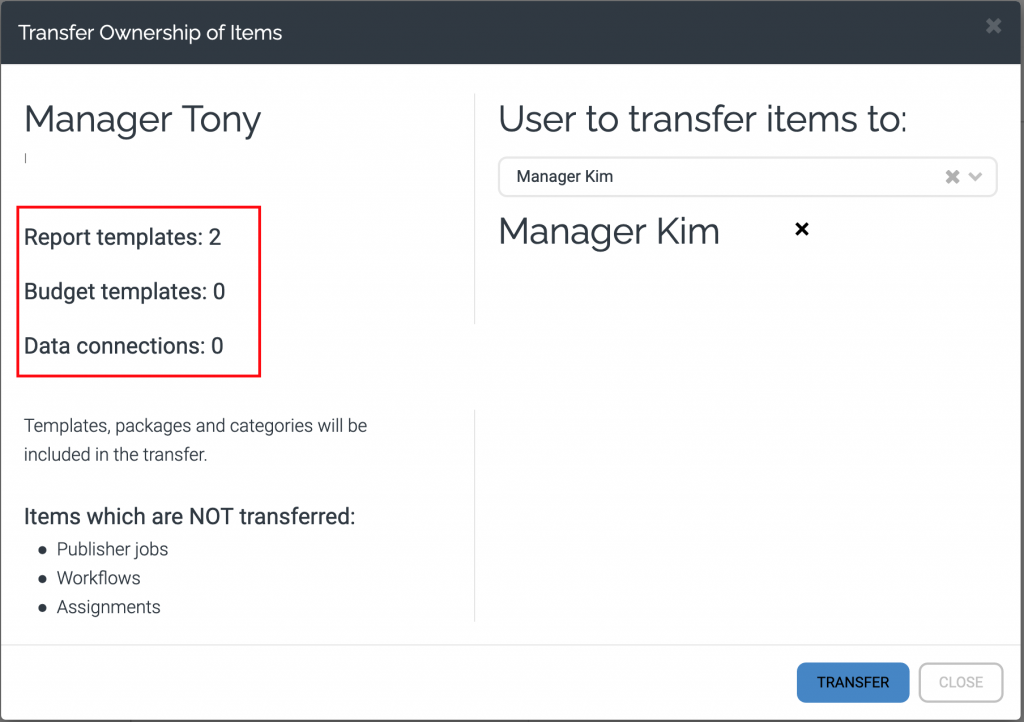The image size is (1024, 722).
Task: Click the bullet point beside Publisher jobs
Action: [x=42, y=550]
